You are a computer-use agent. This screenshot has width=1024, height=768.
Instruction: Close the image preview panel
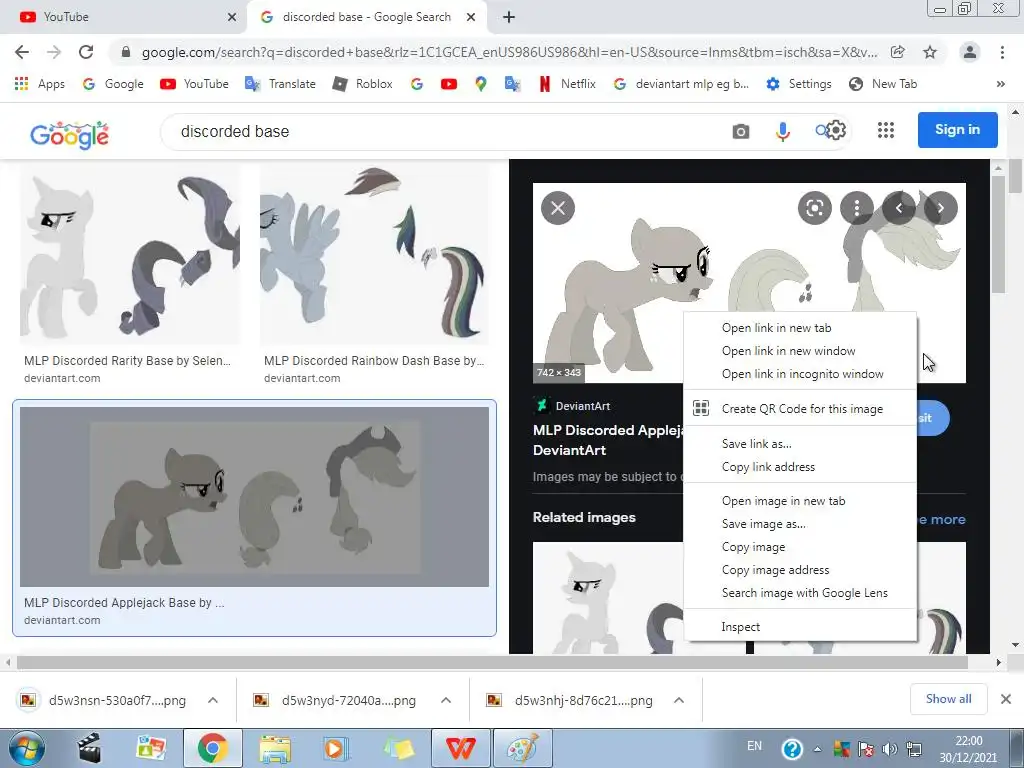point(558,208)
